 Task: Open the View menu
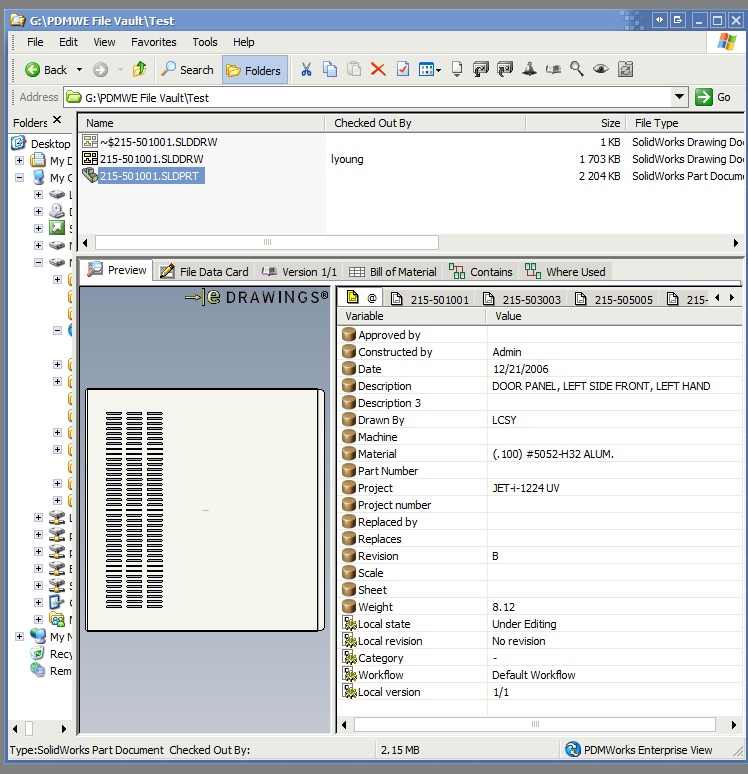tap(104, 42)
